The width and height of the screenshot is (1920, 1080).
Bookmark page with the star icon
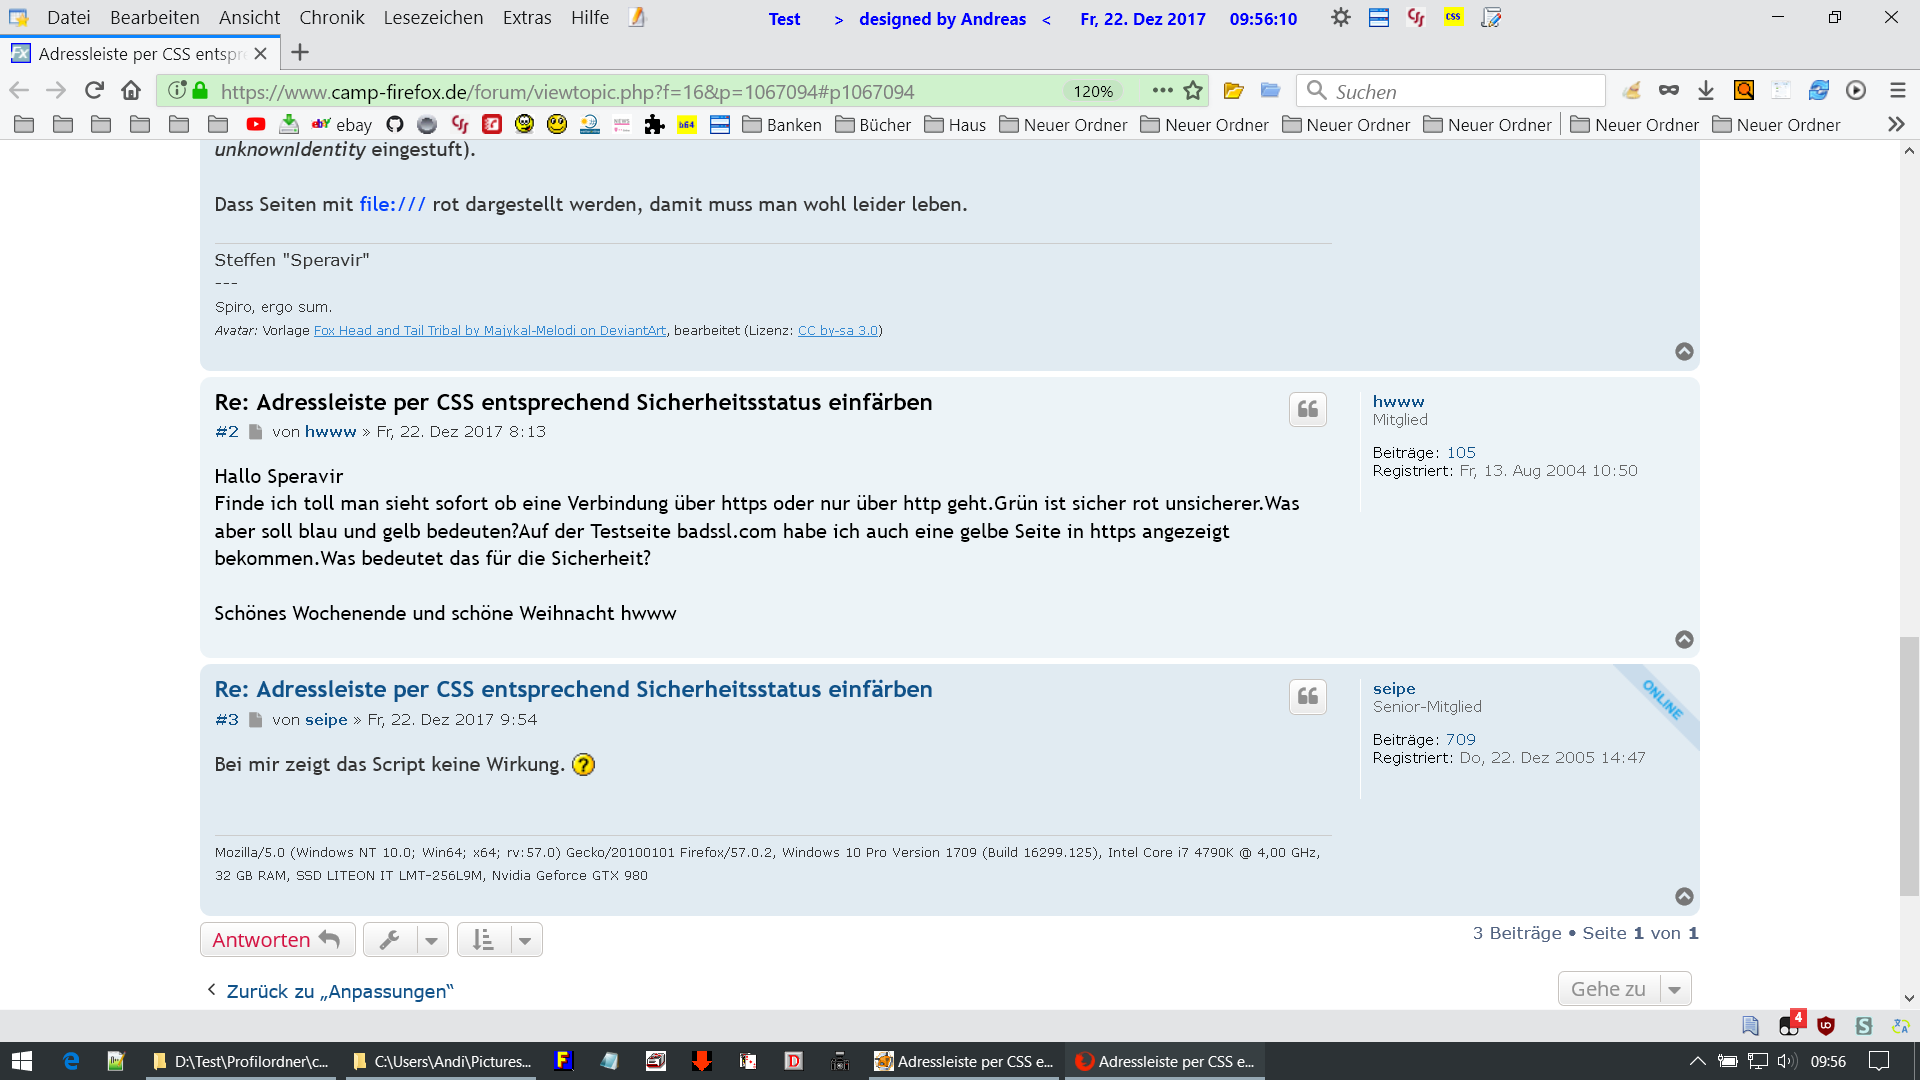(x=1193, y=91)
